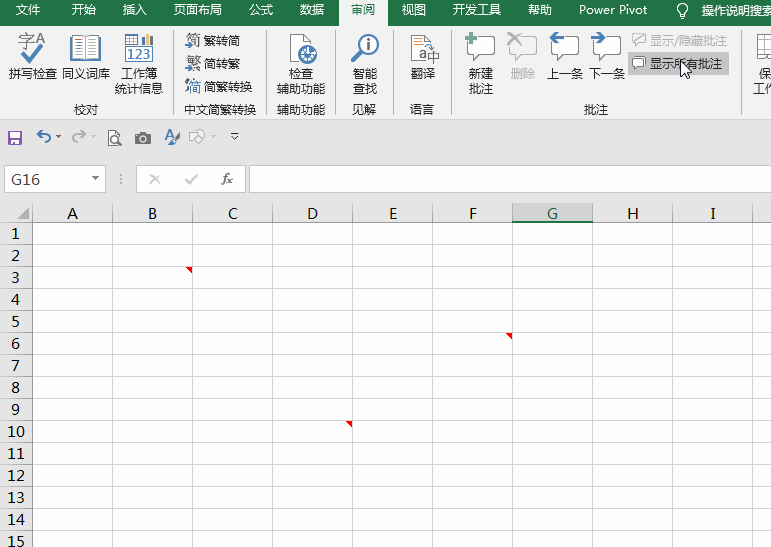Click into the formula bar
The height and width of the screenshot is (547, 771).
(510, 179)
